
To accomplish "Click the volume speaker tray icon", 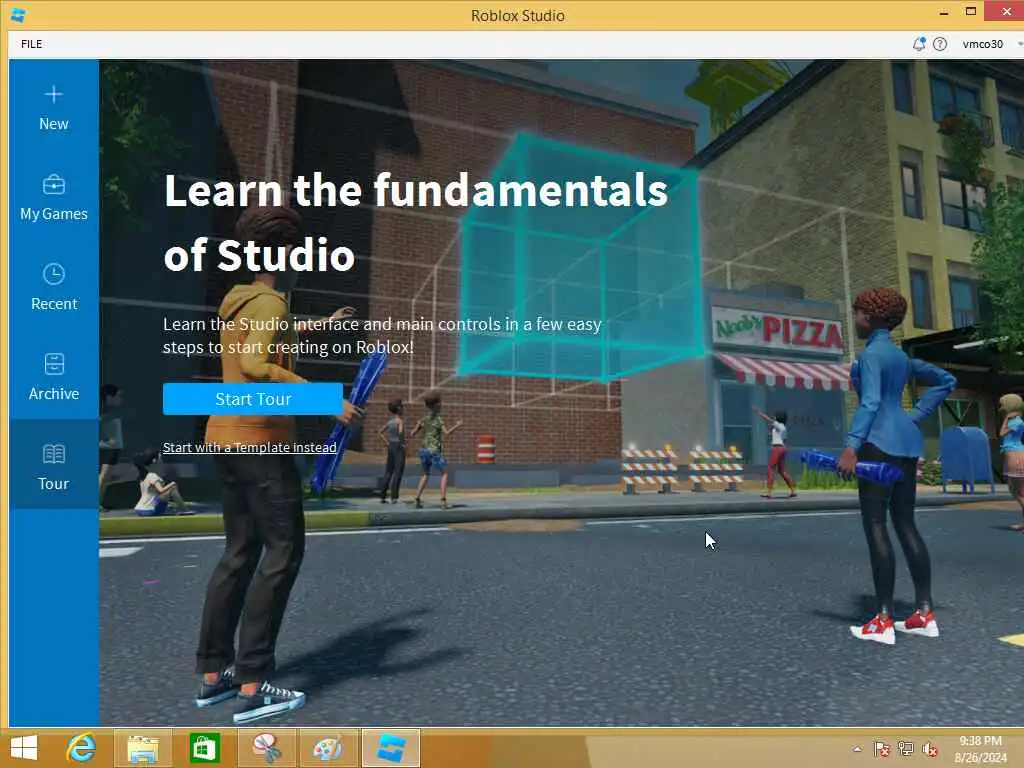I will (929, 749).
